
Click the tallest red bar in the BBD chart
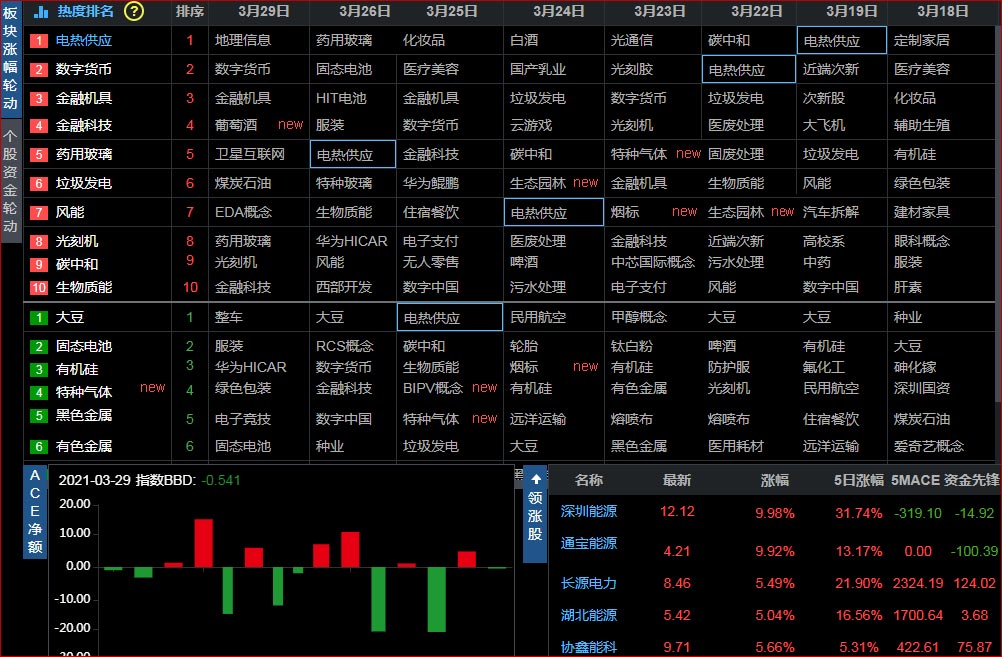(203, 543)
